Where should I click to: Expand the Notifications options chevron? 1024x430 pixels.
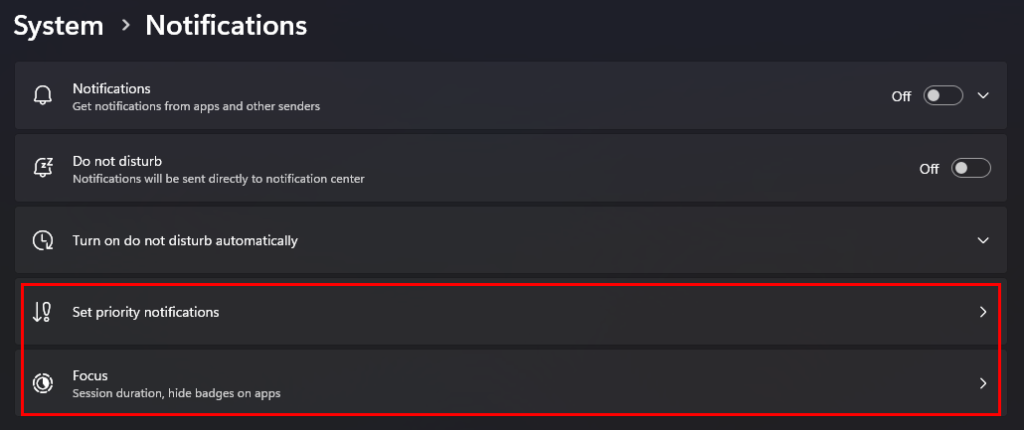tap(983, 96)
